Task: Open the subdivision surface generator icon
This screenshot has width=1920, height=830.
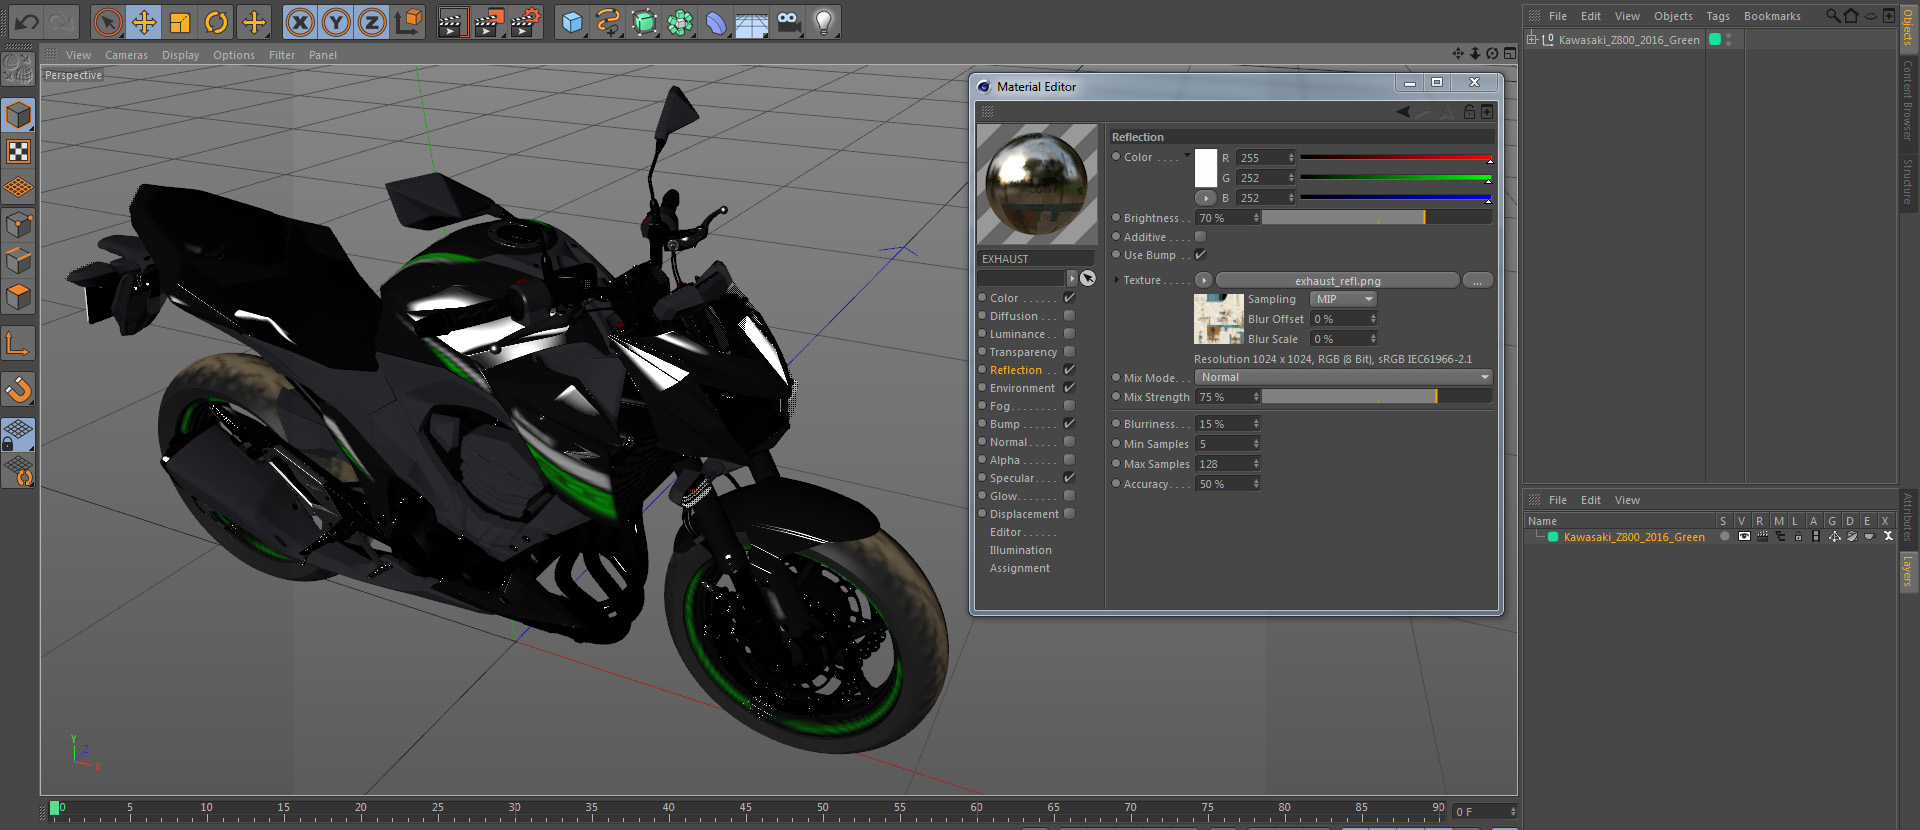Action: pyautogui.click(x=644, y=21)
